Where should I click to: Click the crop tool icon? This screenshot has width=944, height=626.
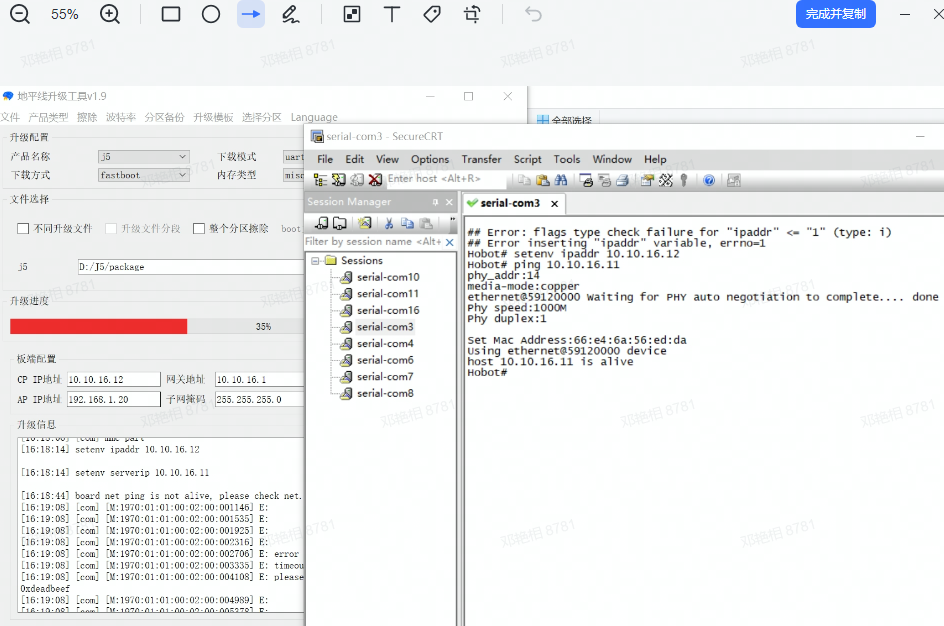pyautogui.click(x=472, y=14)
